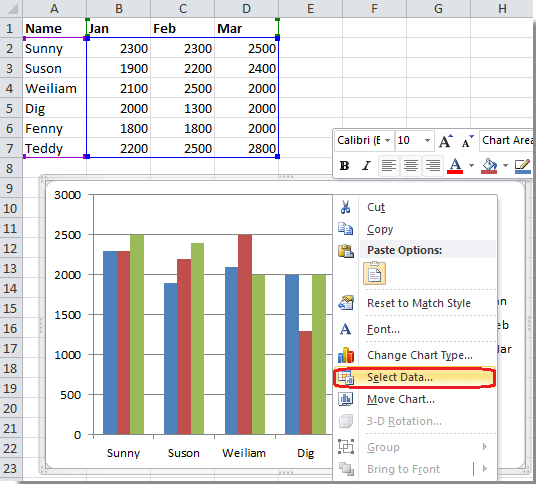Viewport: 536px width, 484px height.
Task: Click Weiliam's red Feb bar
Action: click(245, 334)
